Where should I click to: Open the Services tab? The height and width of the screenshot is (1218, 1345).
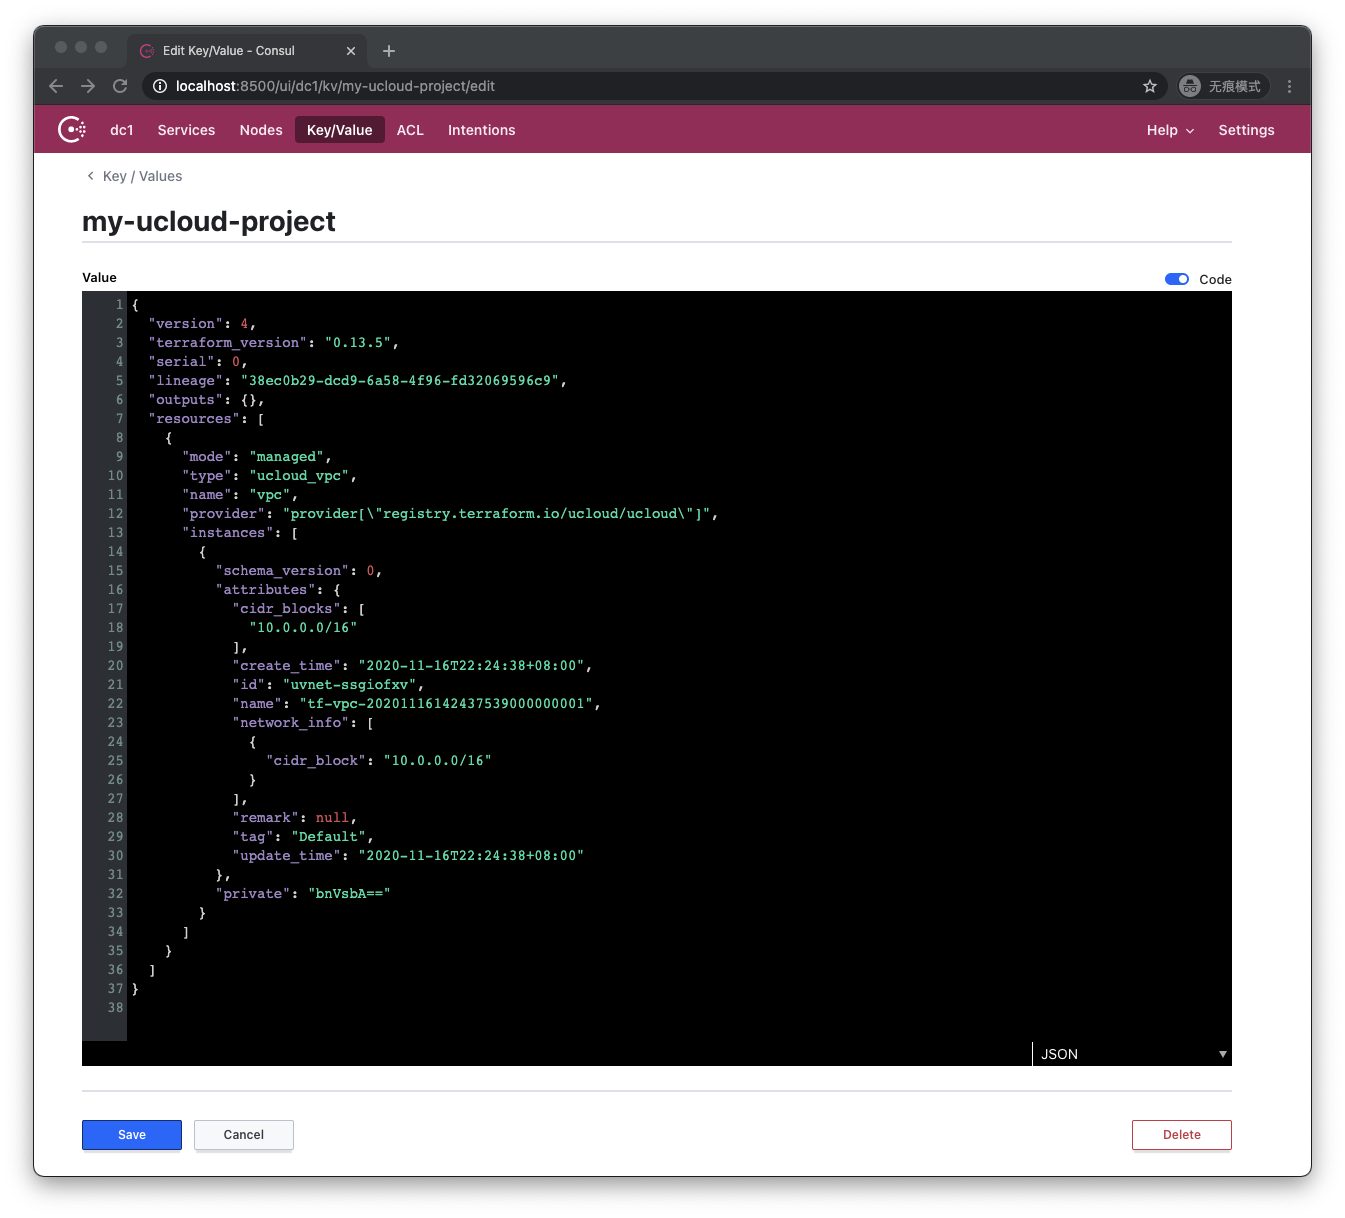click(186, 130)
